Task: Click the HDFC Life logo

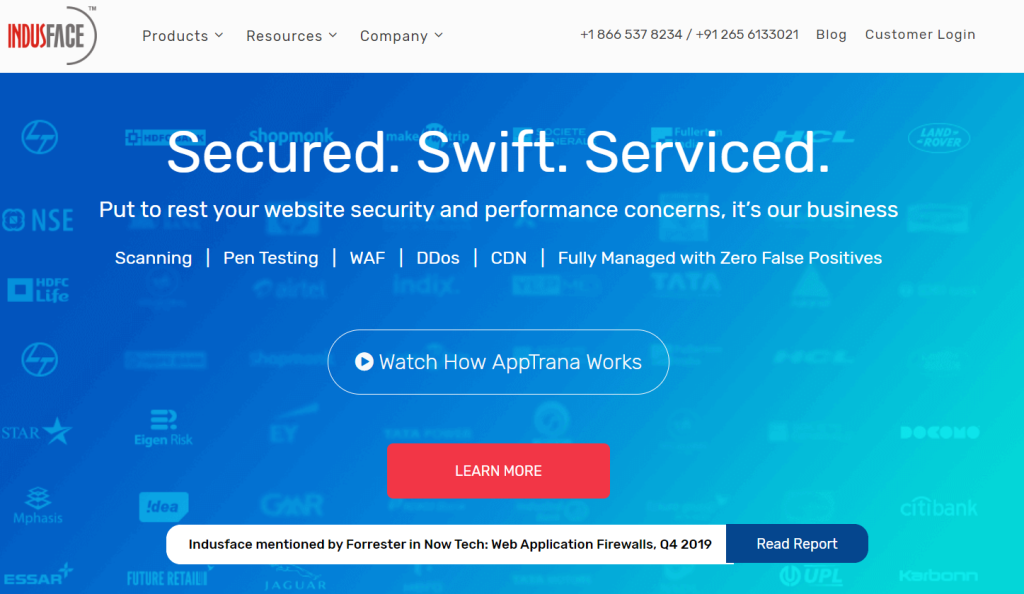Action: (38, 290)
